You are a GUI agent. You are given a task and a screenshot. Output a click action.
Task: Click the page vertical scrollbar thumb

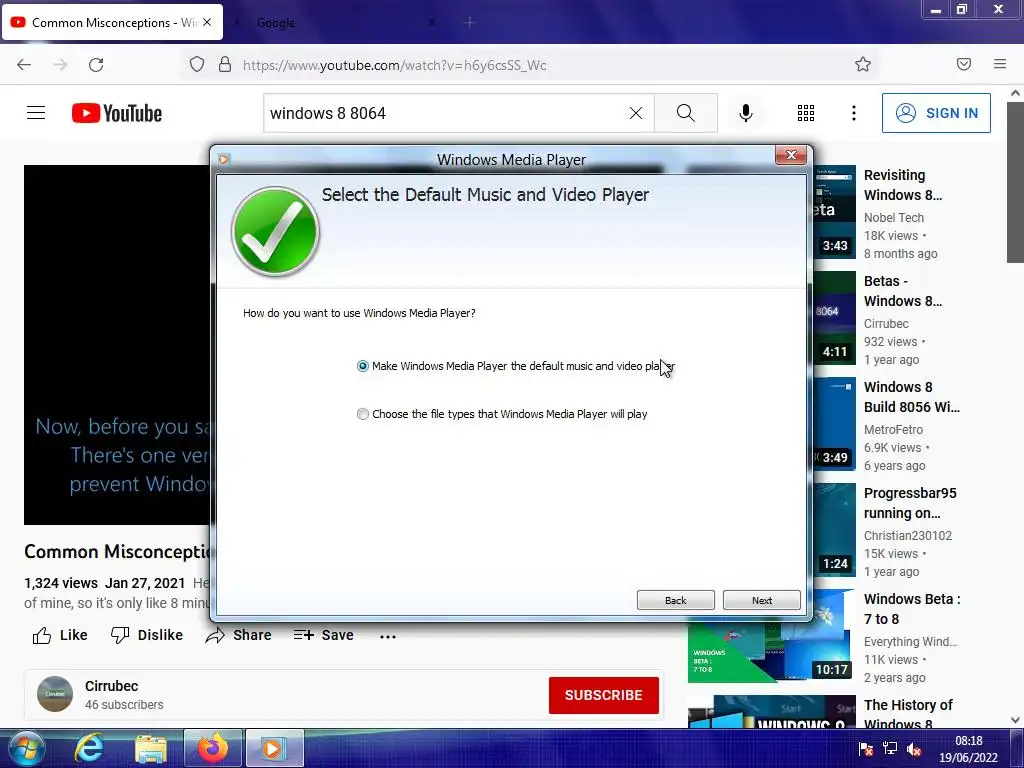[1015, 182]
